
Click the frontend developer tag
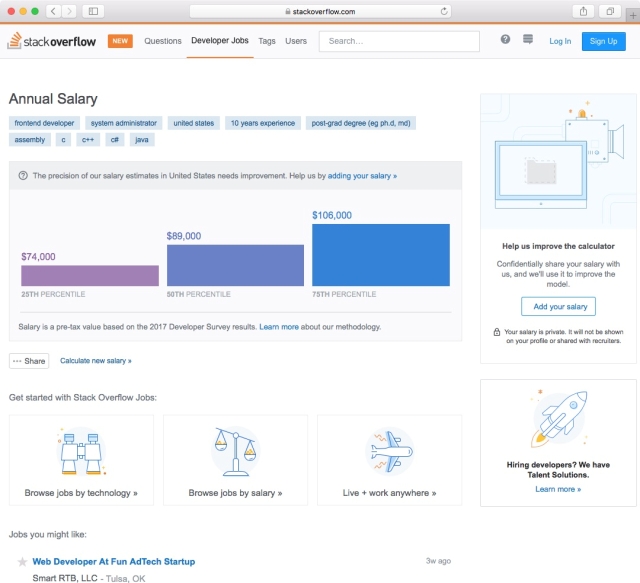(44, 123)
